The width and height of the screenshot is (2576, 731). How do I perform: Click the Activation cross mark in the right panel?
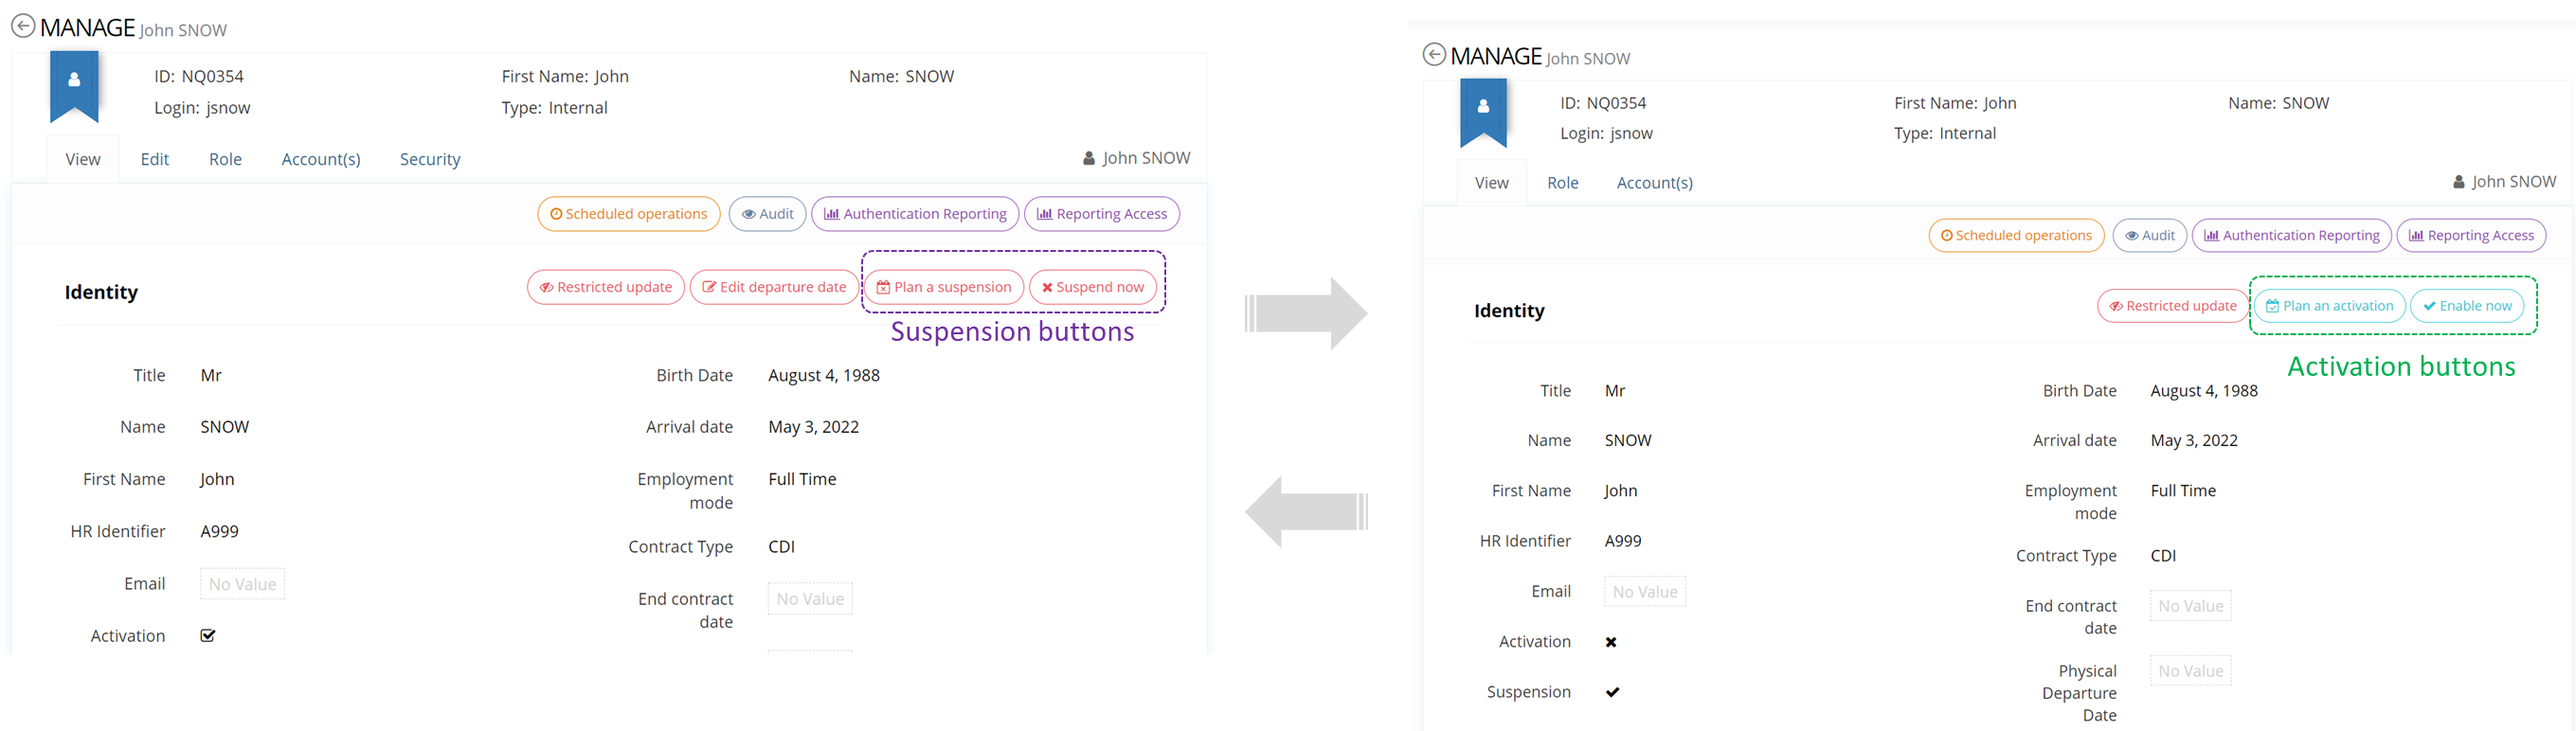pyautogui.click(x=1611, y=642)
